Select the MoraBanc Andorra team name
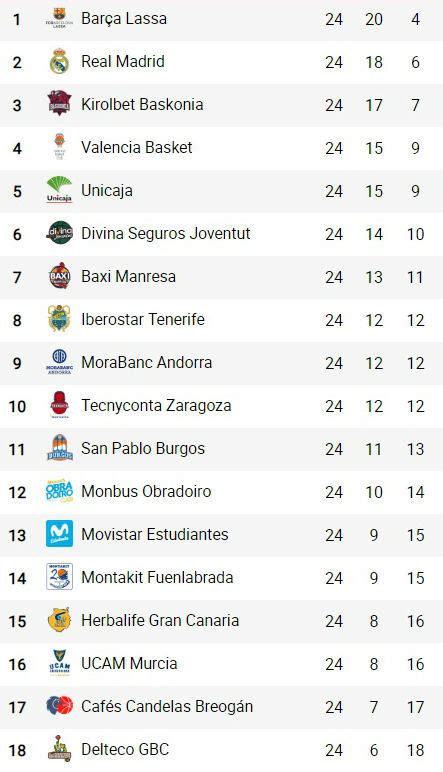Image resolution: width=443 pixels, height=772 pixels. pyautogui.click(x=147, y=362)
